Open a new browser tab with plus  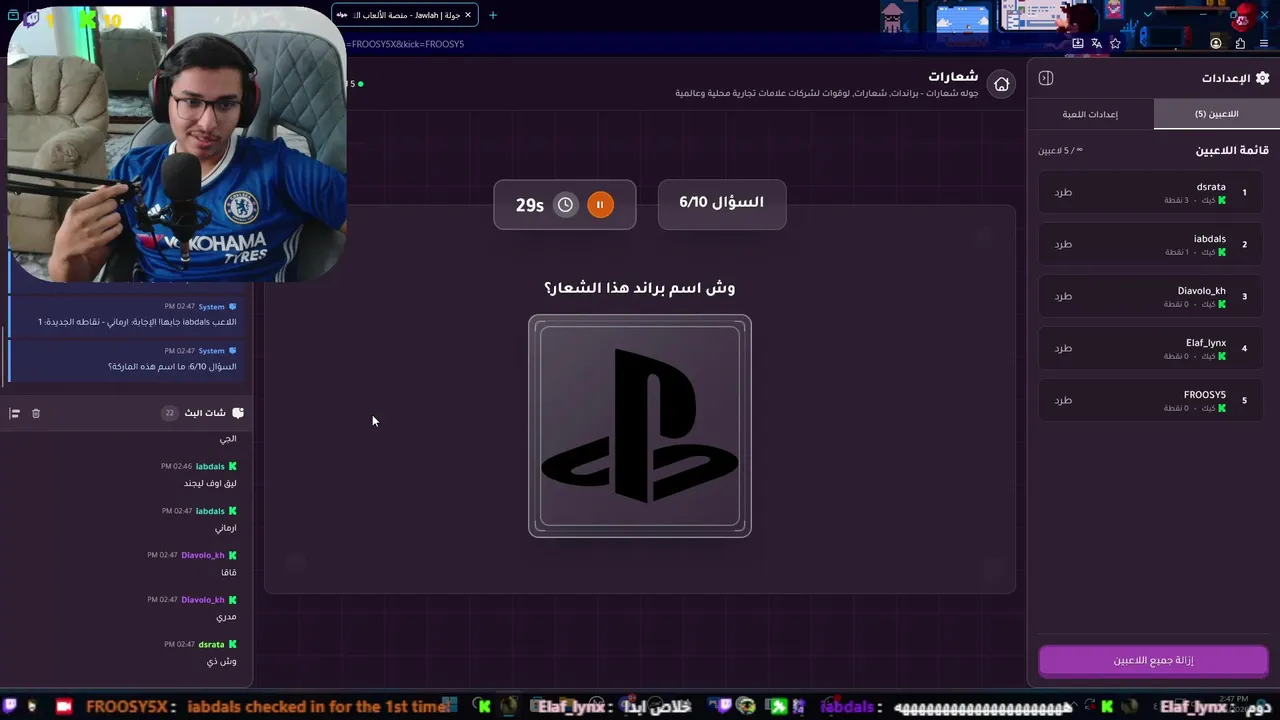point(492,15)
